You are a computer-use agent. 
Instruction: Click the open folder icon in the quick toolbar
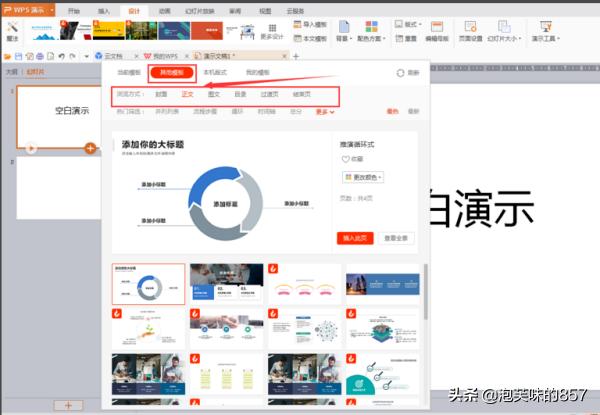tap(8, 57)
